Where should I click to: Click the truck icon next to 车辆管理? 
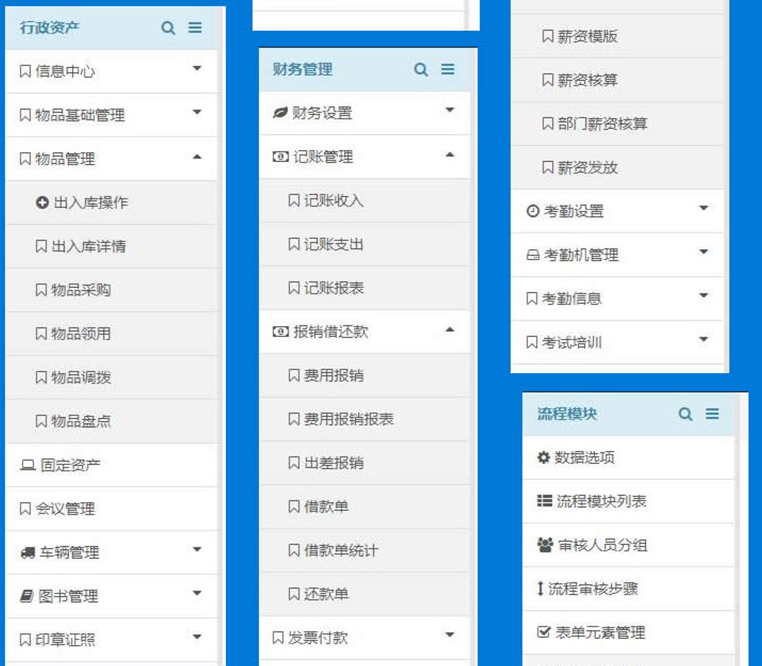coord(27,553)
